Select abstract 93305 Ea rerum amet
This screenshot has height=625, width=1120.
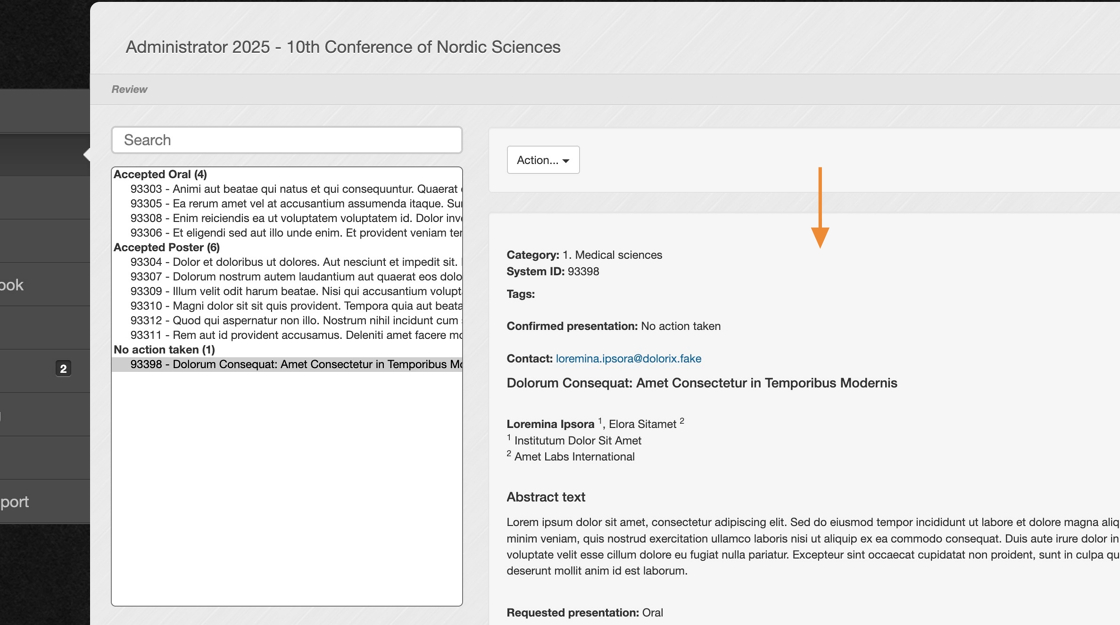287,204
